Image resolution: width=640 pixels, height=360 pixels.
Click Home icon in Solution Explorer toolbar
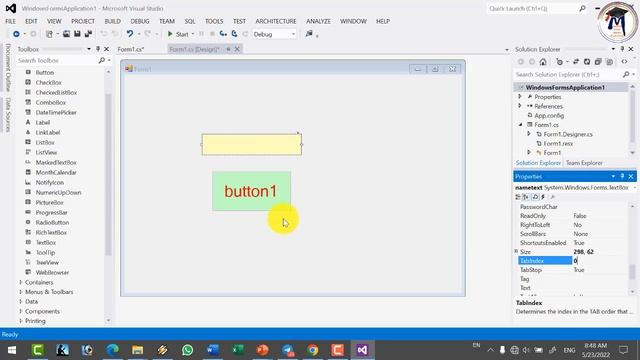(x=543, y=62)
